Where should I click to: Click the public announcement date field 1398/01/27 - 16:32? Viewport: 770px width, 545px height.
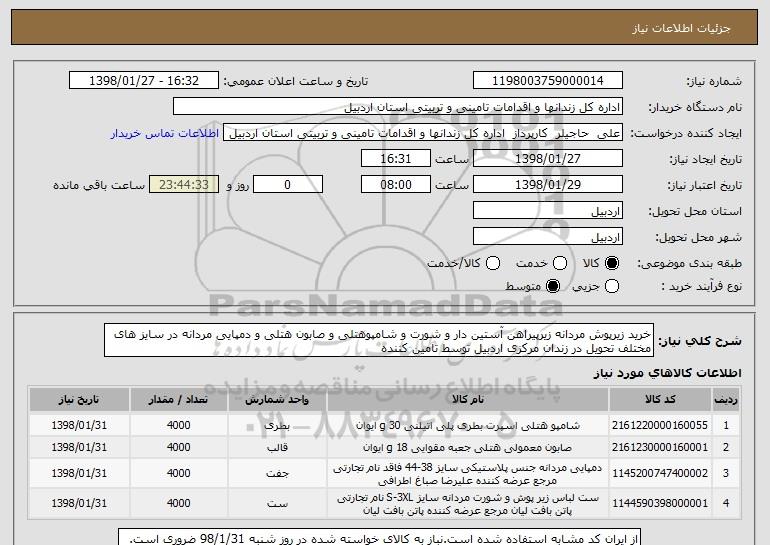tap(144, 81)
